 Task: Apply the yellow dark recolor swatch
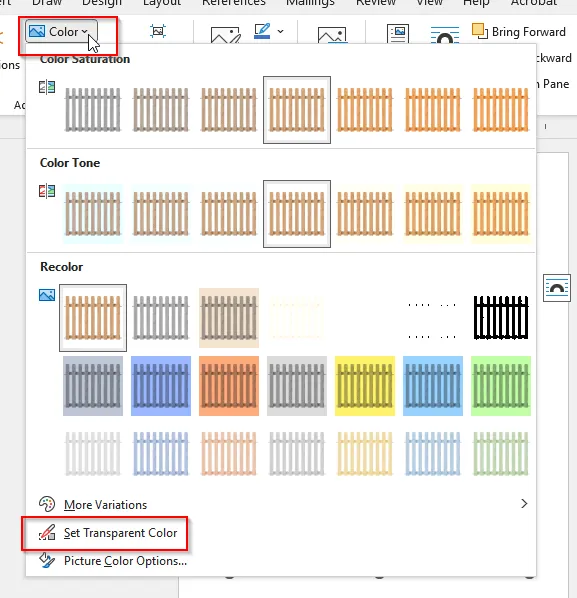[365, 386]
